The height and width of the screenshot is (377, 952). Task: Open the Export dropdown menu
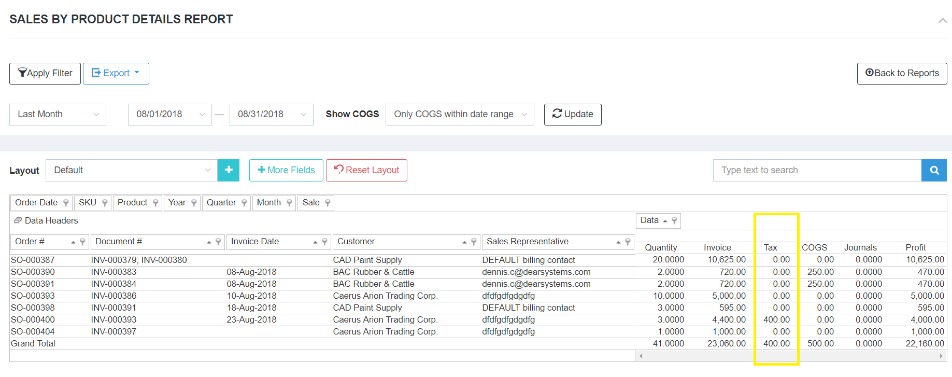116,73
